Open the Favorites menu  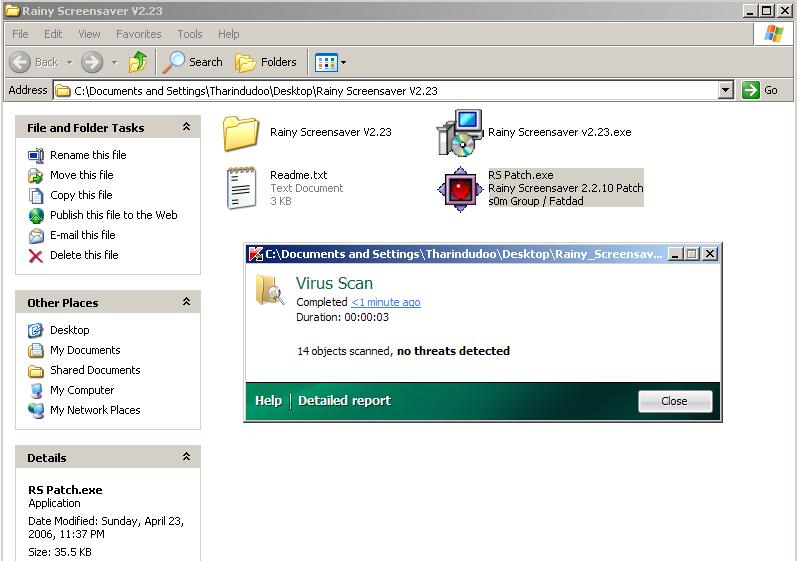pos(139,34)
